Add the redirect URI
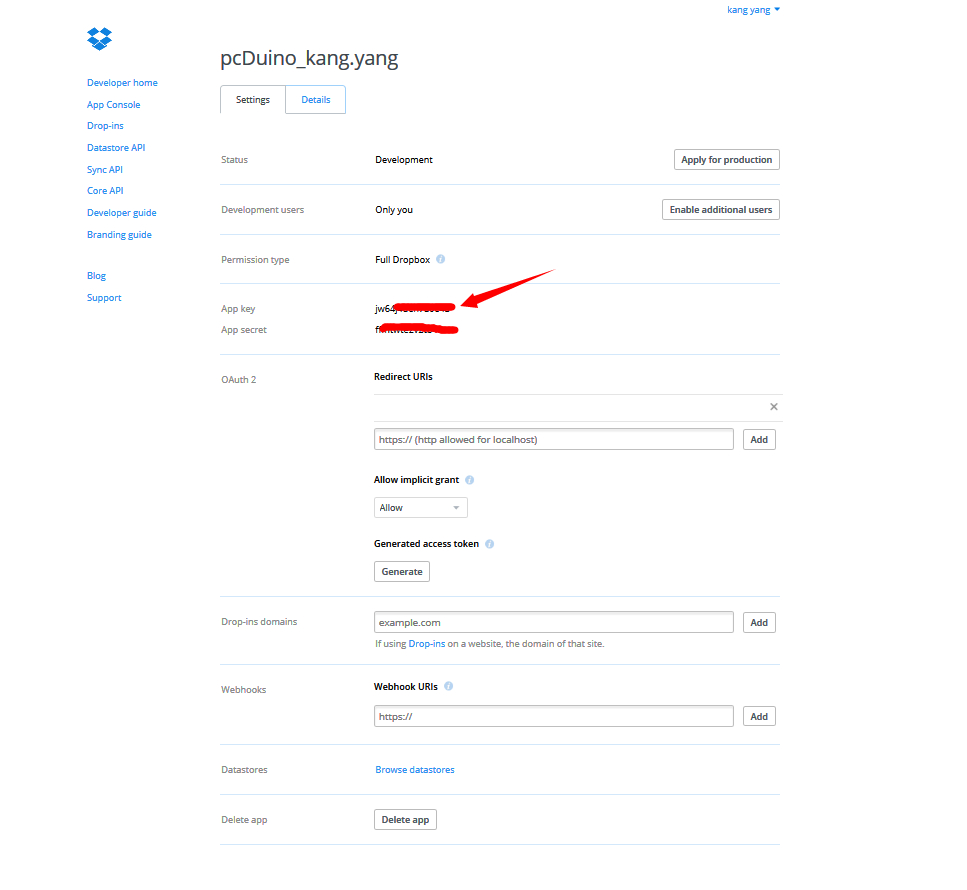The image size is (967, 890). 759,440
